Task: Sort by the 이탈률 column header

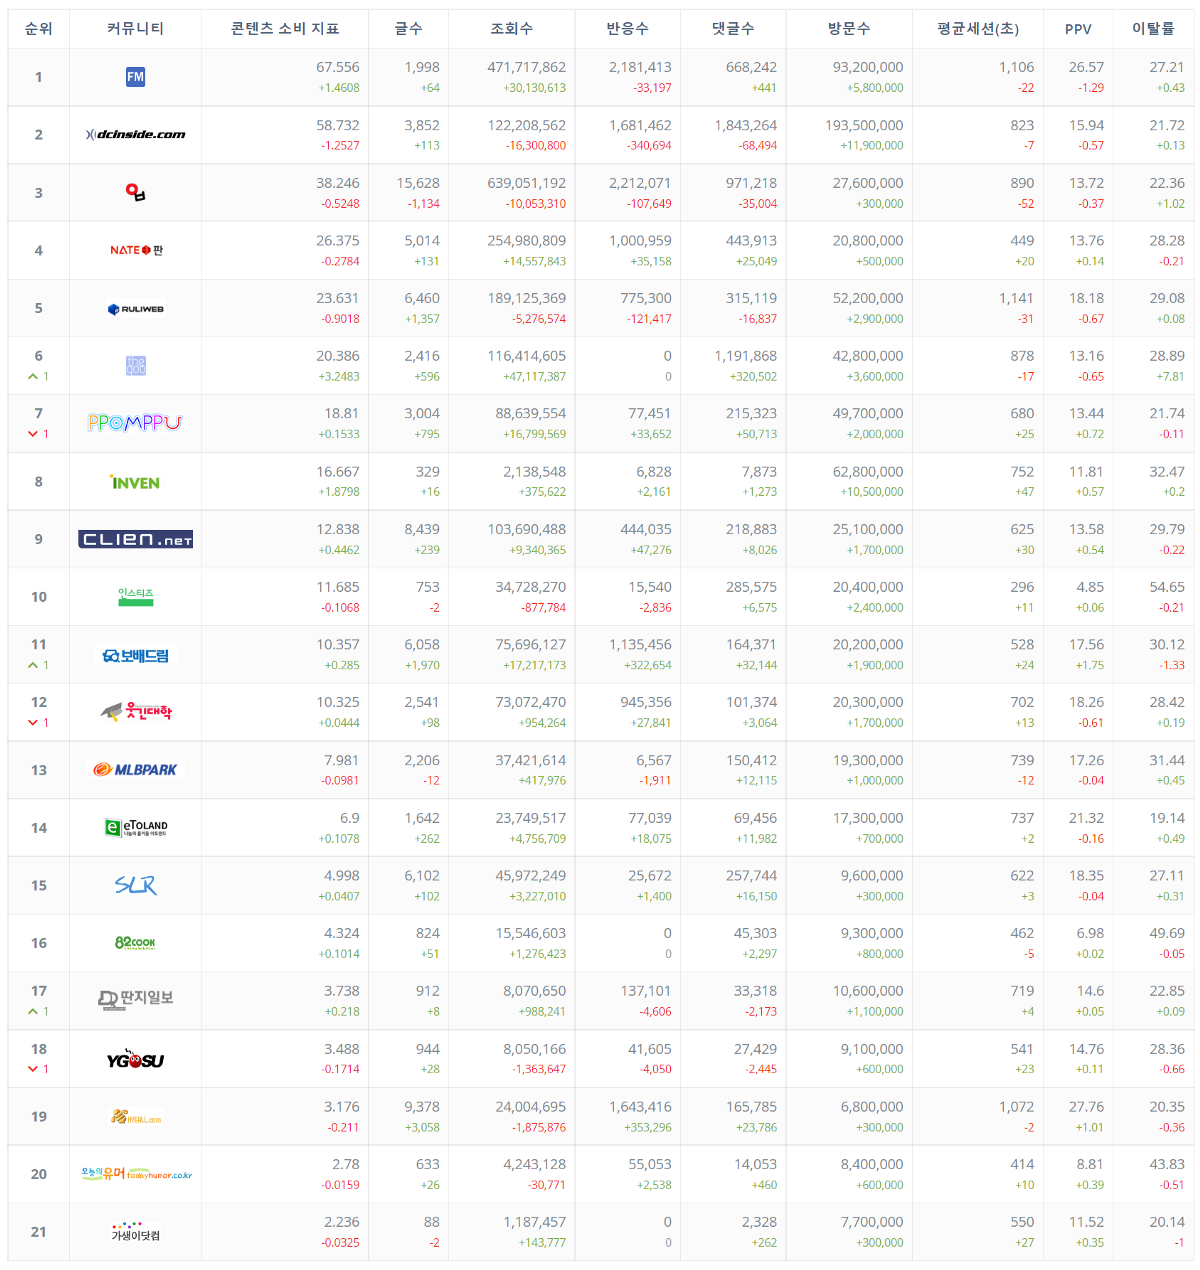Action: pyautogui.click(x=1153, y=29)
